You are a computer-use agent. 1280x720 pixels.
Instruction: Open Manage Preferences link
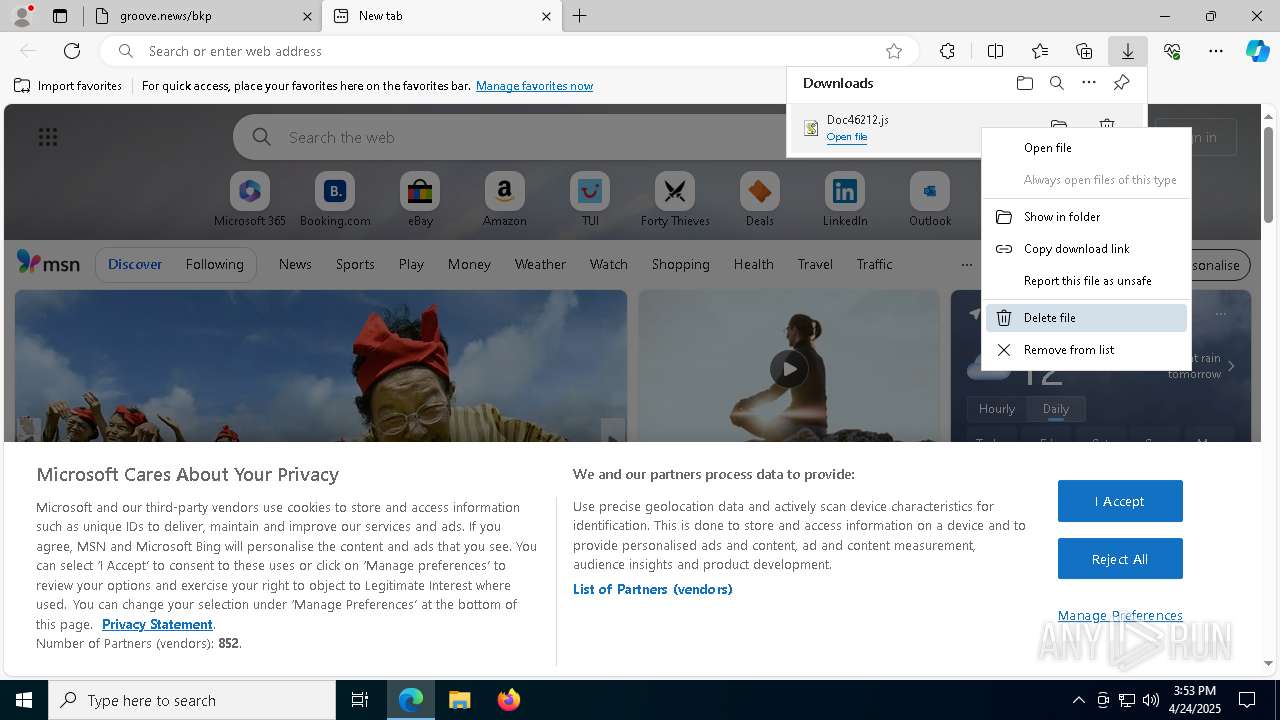1120,615
